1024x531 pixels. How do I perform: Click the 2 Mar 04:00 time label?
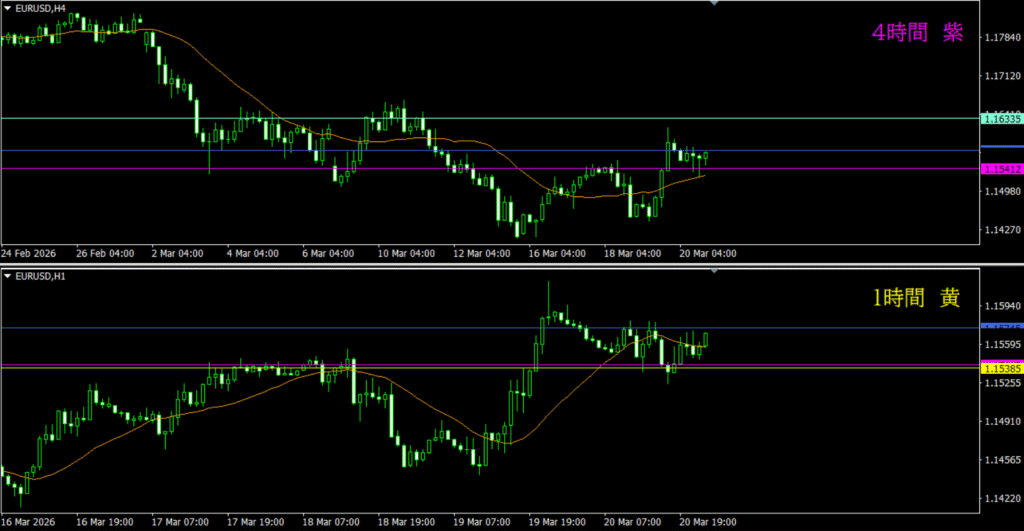(x=176, y=253)
